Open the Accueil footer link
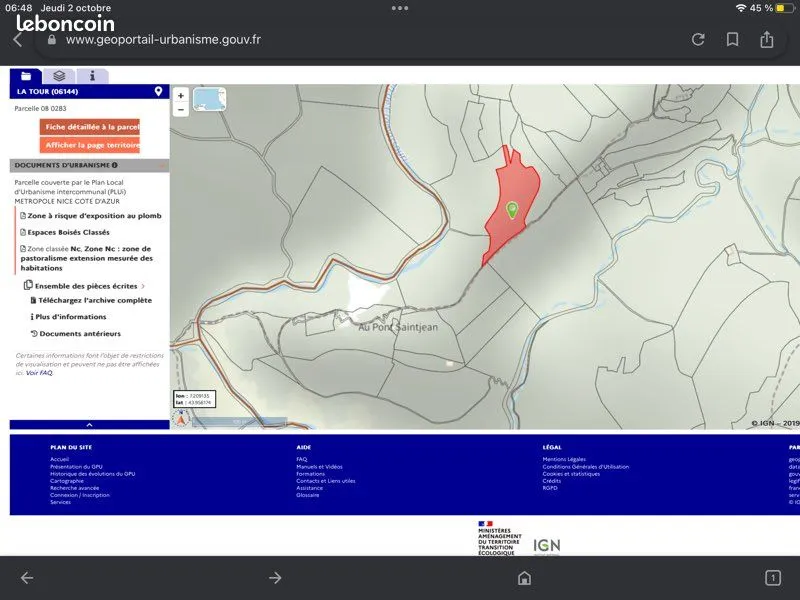Image resolution: width=800 pixels, height=600 pixels. click(x=60, y=459)
